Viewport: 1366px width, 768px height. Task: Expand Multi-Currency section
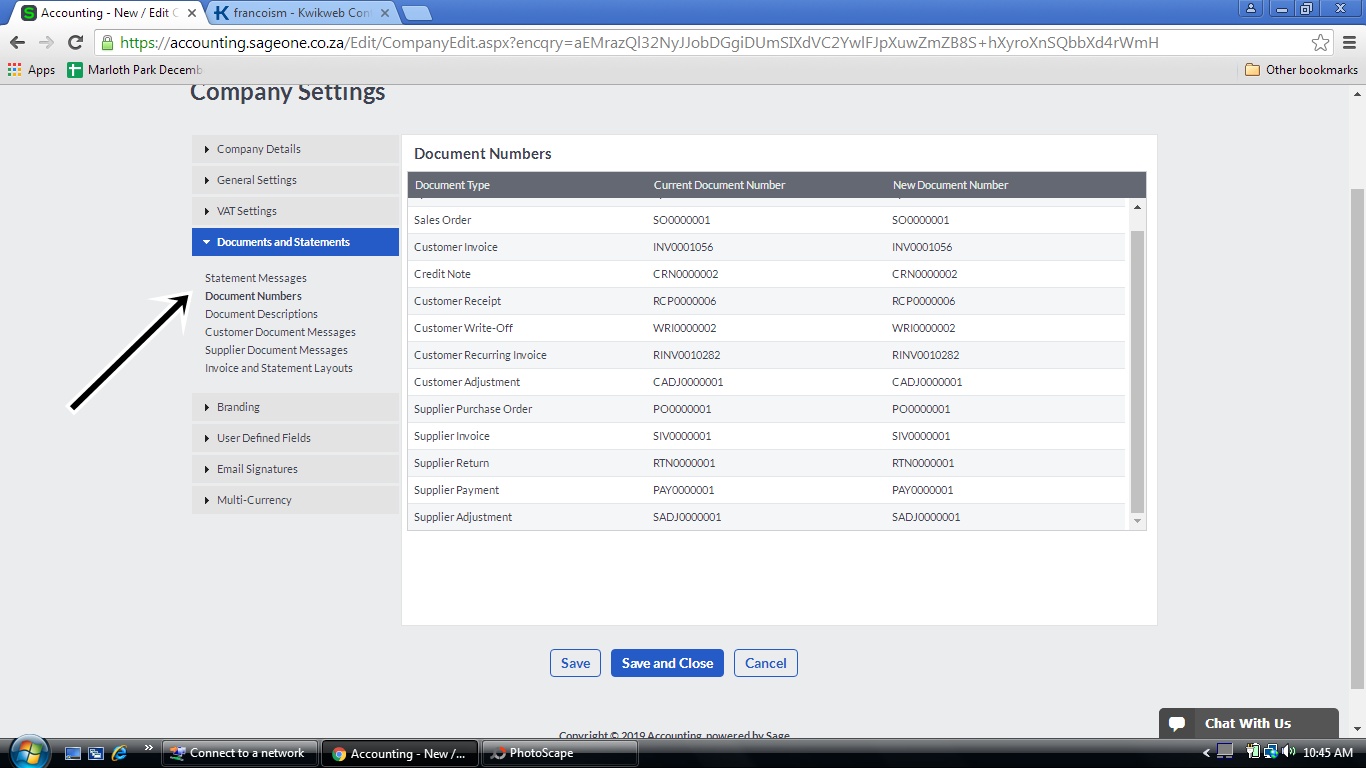(295, 500)
